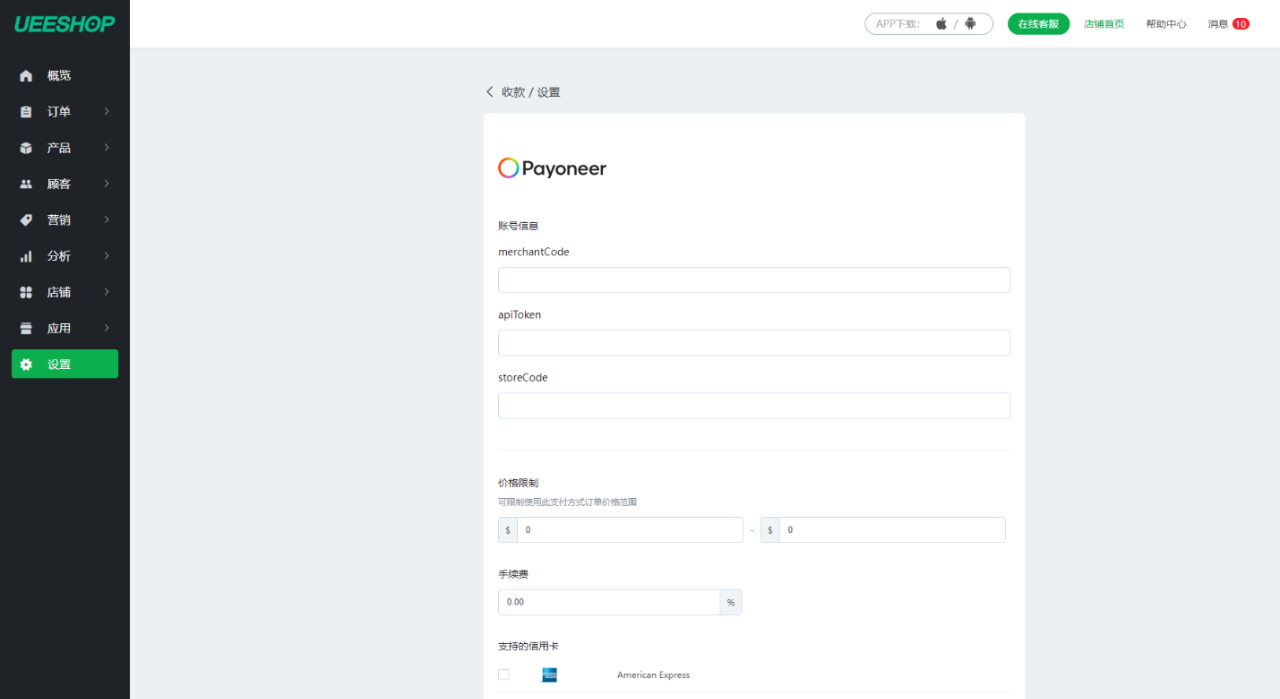Click the store icon beside 应用
This screenshot has height=699, width=1280.
26,328
